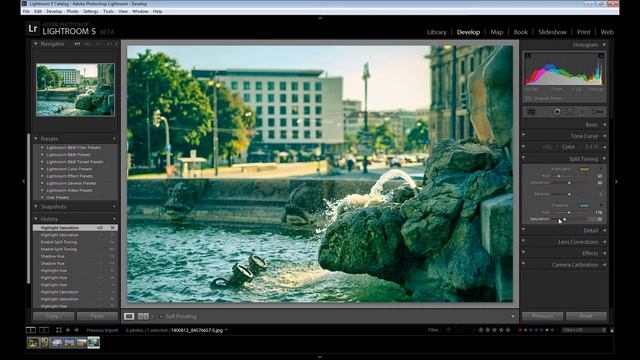Expand User Presets folder
The image size is (640, 360).
point(42,197)
